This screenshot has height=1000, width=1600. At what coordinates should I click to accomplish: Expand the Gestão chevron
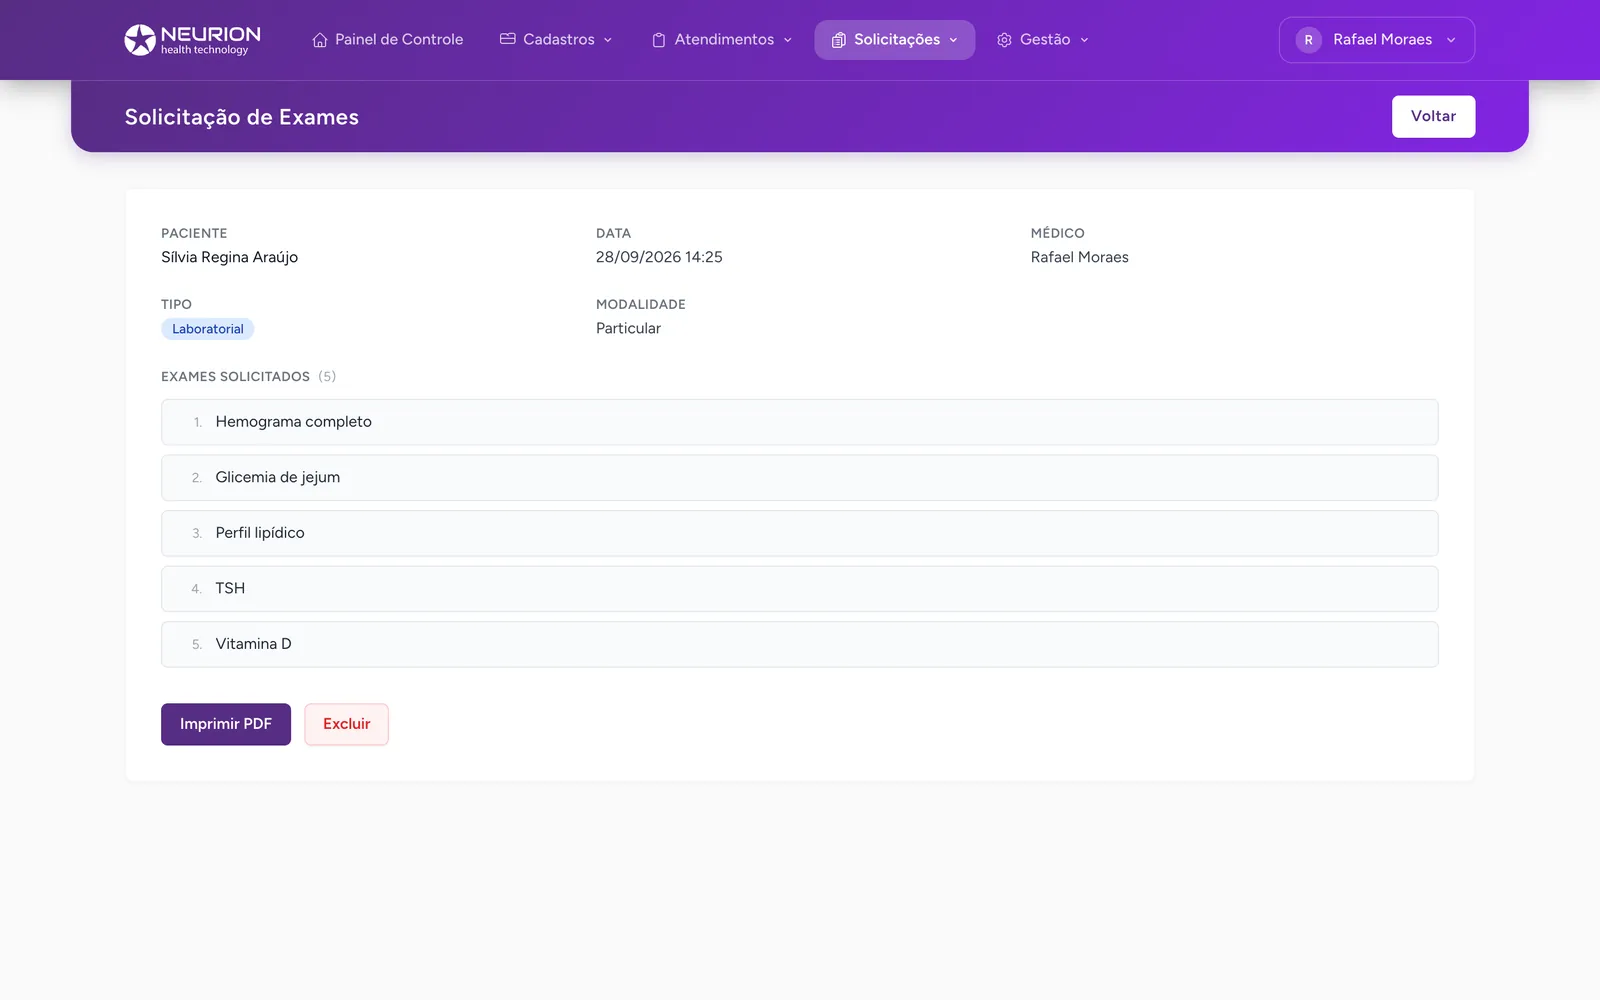click(1084, 40)
